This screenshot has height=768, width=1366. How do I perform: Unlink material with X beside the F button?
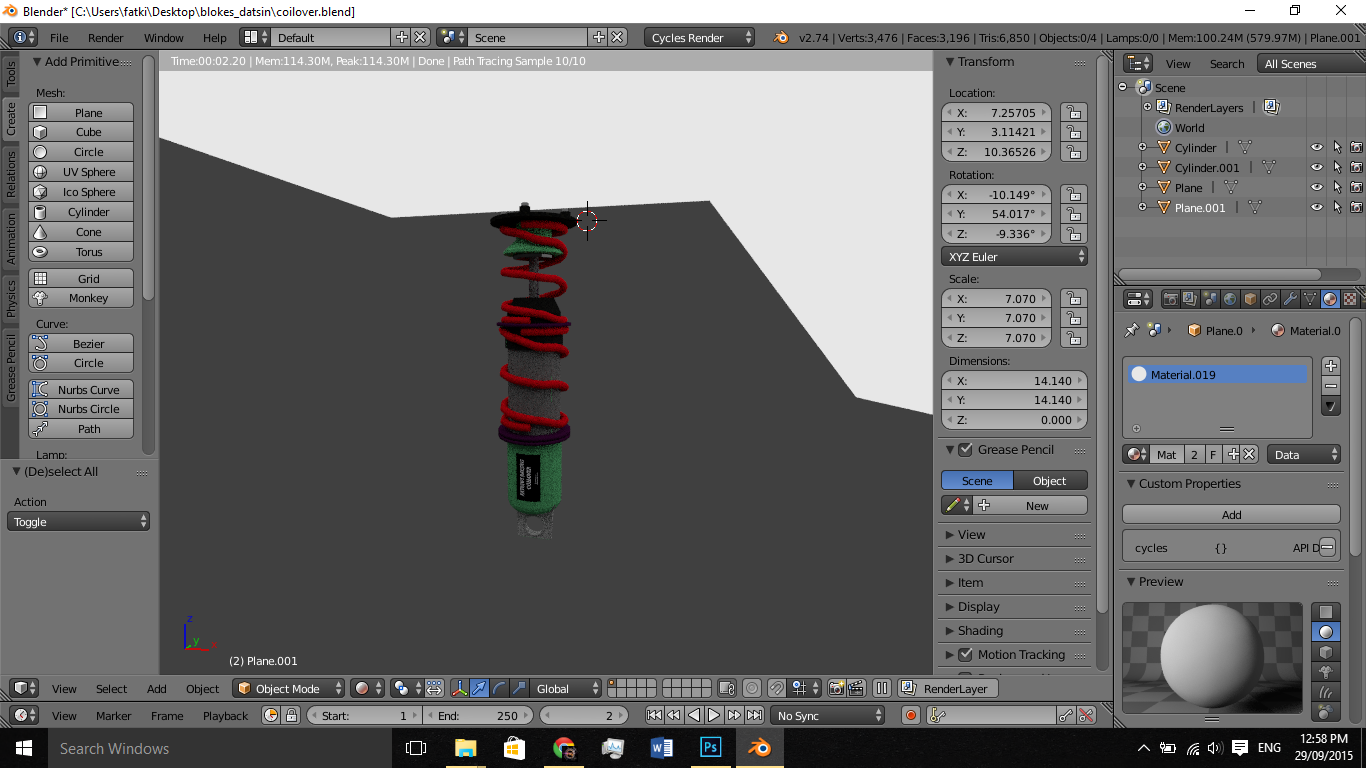coord(1249,454)
